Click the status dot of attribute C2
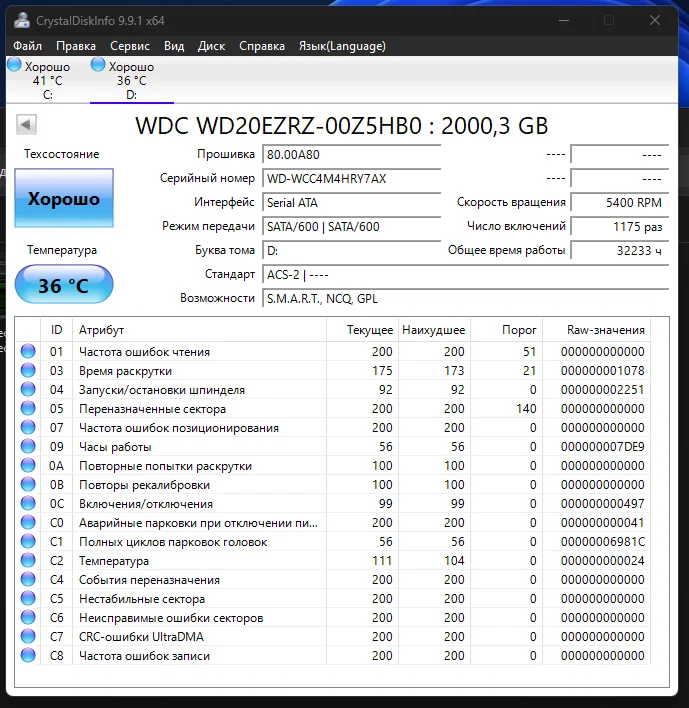689x708 pixels. coord(28,560)
